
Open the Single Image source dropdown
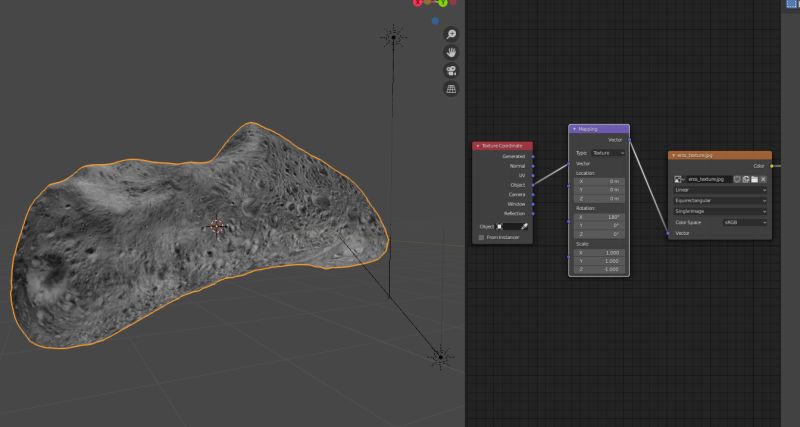(x=720, y=211)
